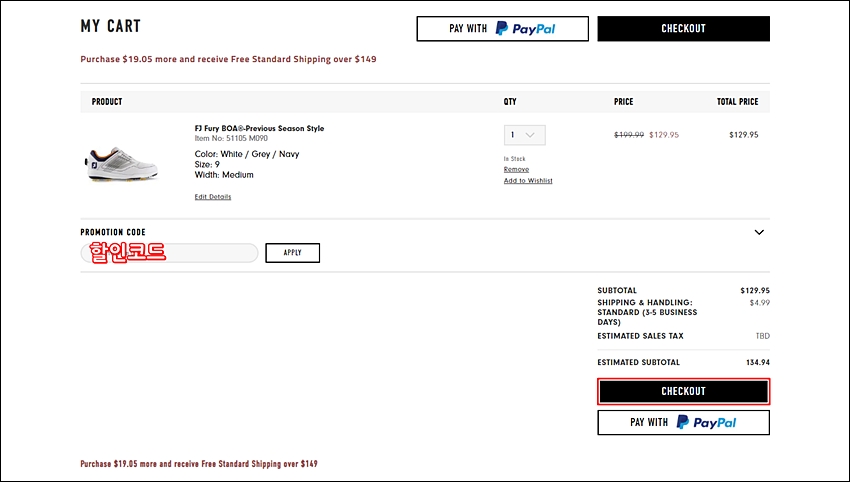Screen dimensions: 850x482
Task: Click the Color: White / Grey / Navy text
Action: (247, 154)
